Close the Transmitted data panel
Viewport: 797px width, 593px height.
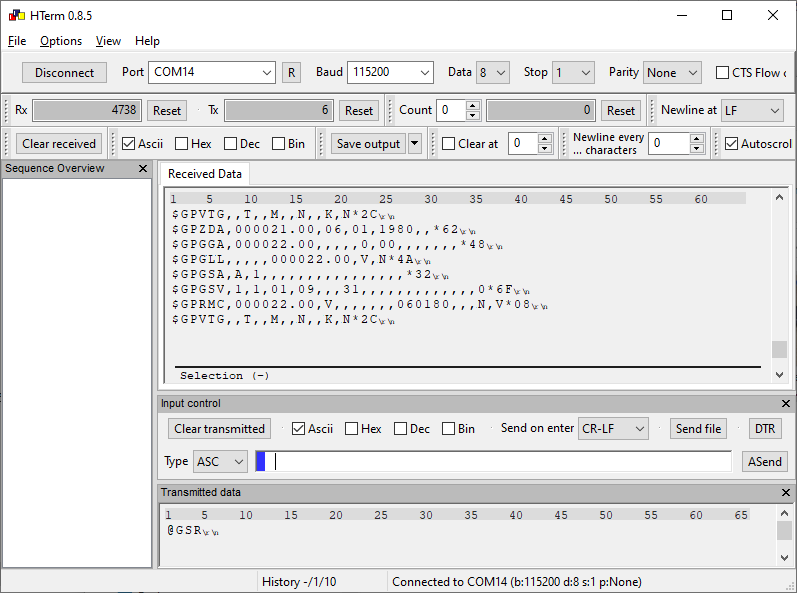click(786, 493)
